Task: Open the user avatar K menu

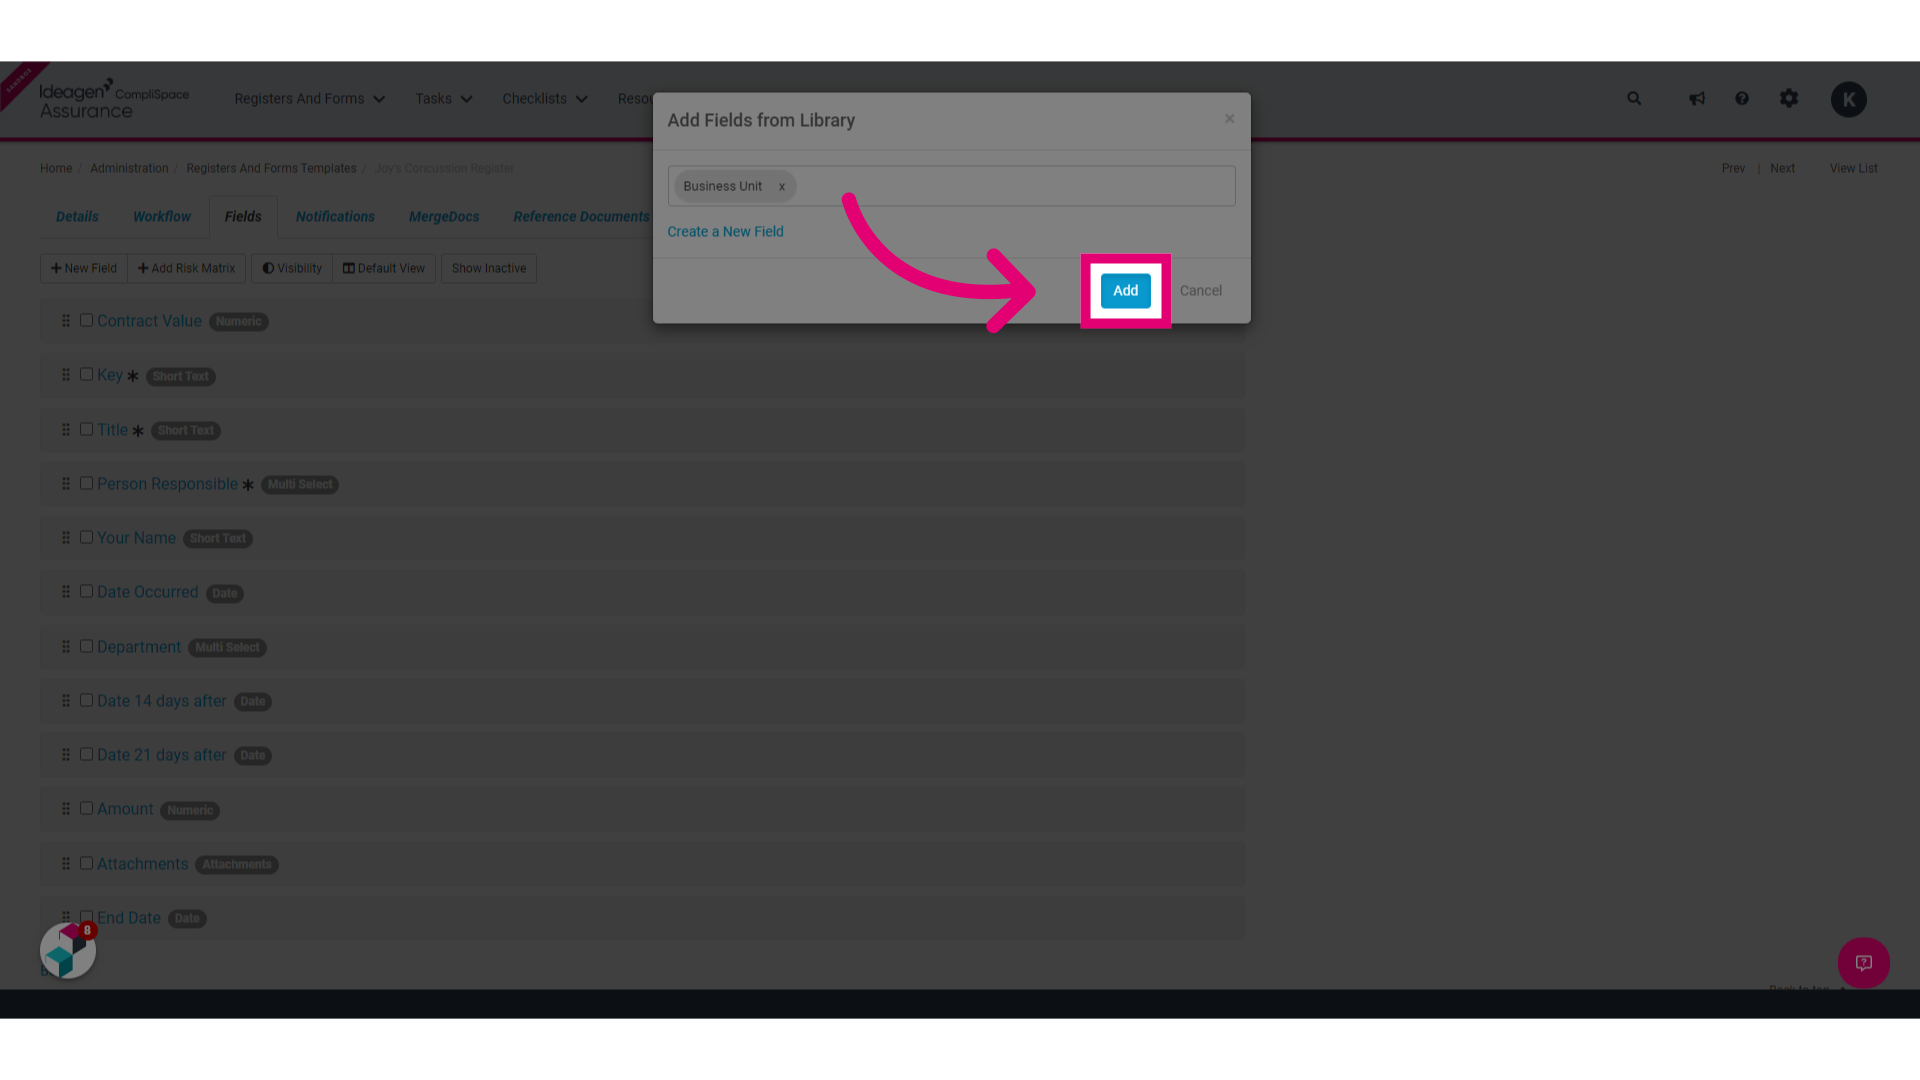Action: pos(1848,100)
